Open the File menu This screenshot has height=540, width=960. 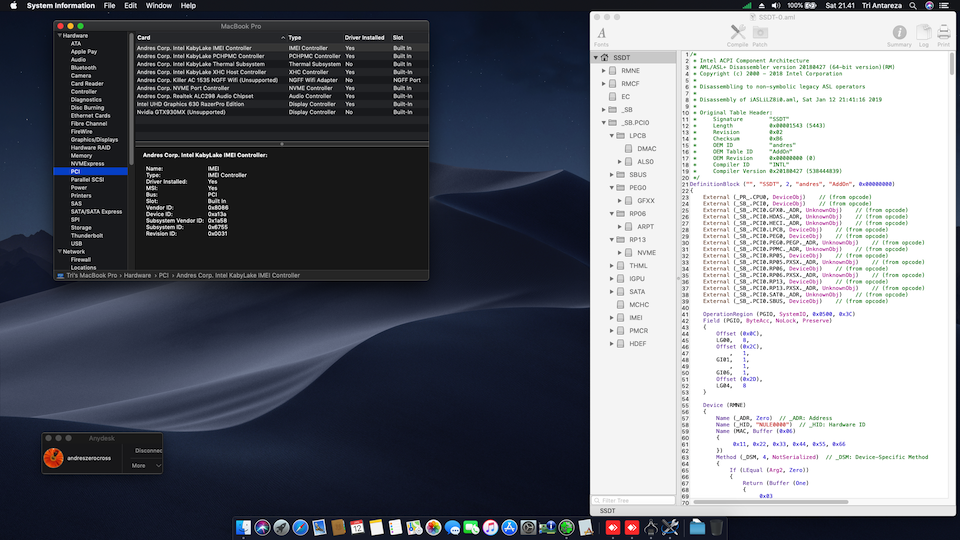click(110, 6)
